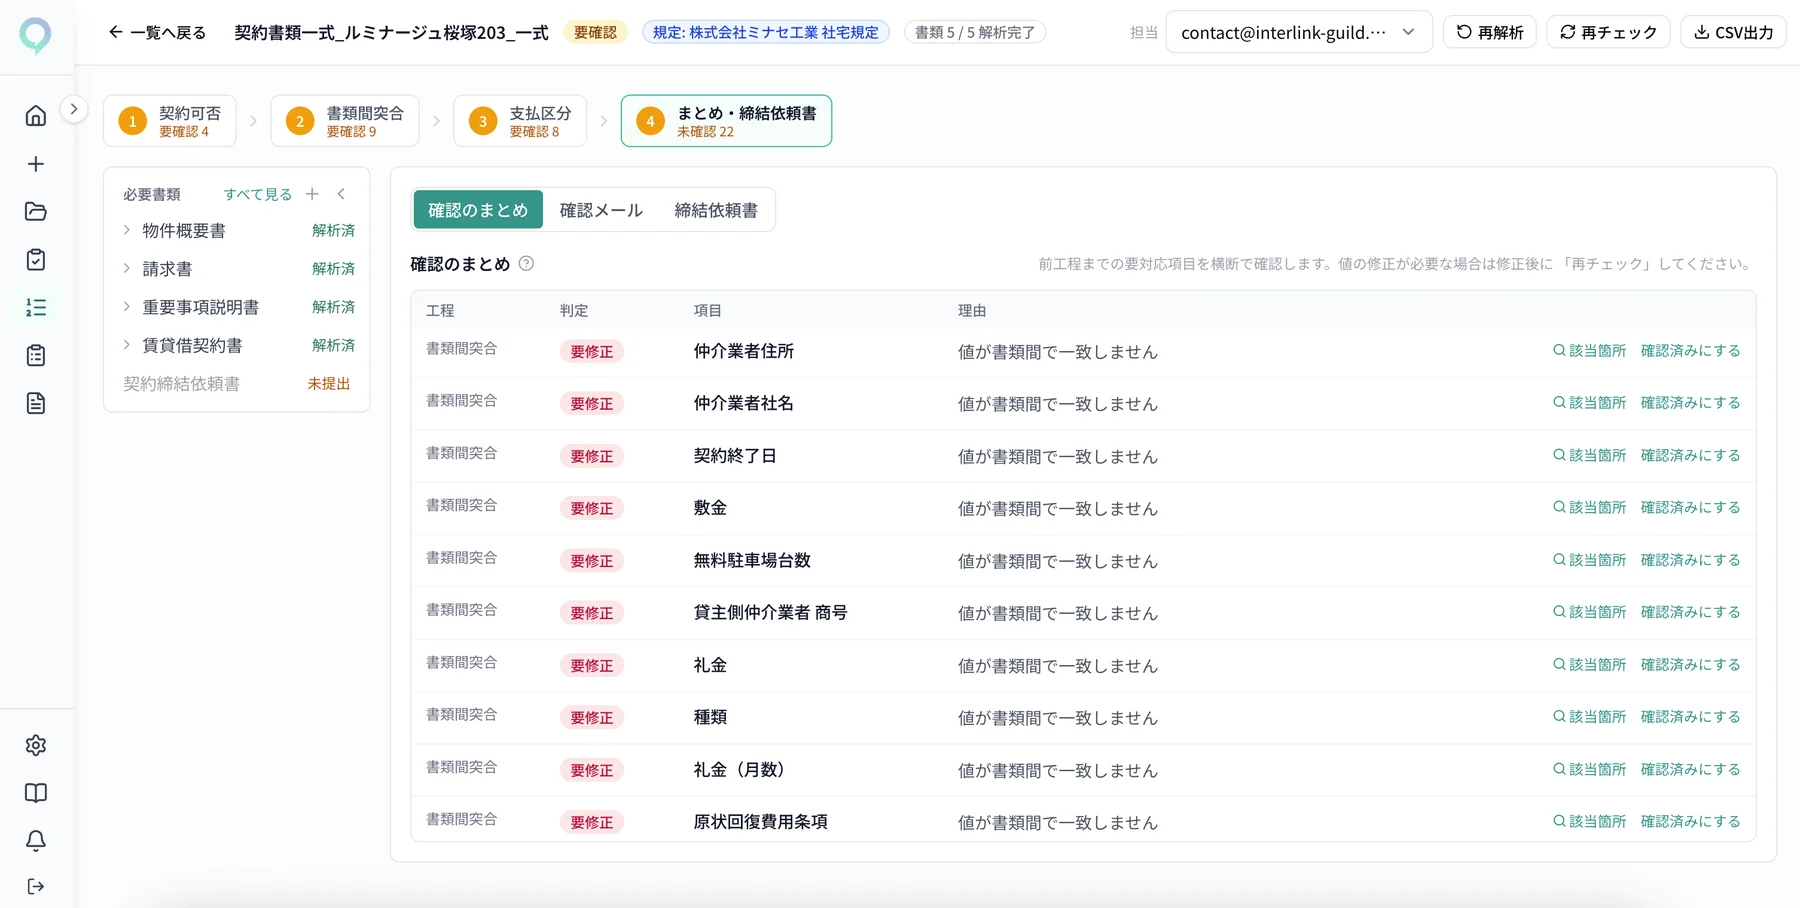This screenshot has height=908, width=1800.
Task: Collapse the 必要書類 panel chevron
Action: pyautogui.click(x=341, y=194)
